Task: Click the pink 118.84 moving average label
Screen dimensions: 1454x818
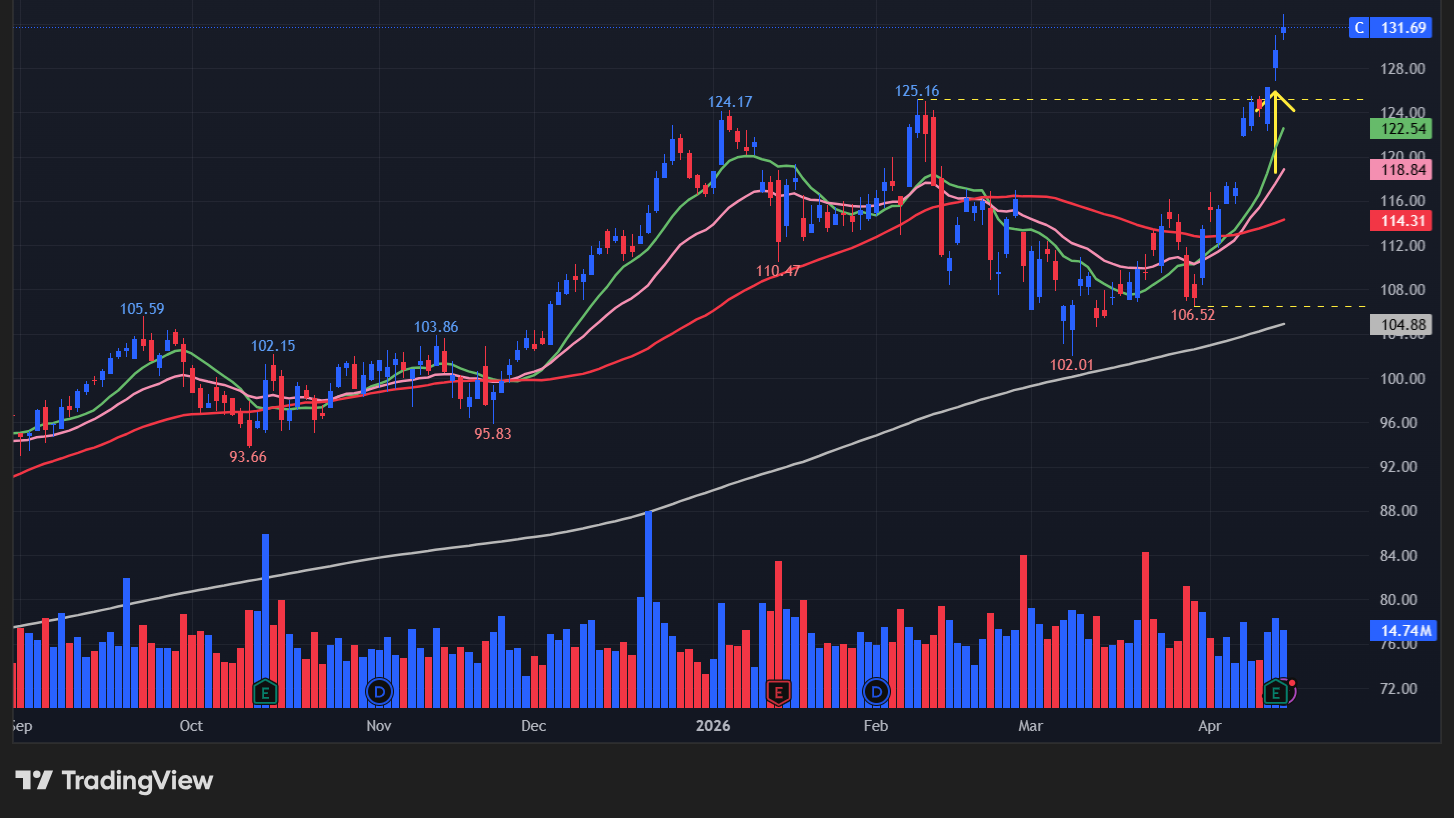Action: click(1398, 170)
